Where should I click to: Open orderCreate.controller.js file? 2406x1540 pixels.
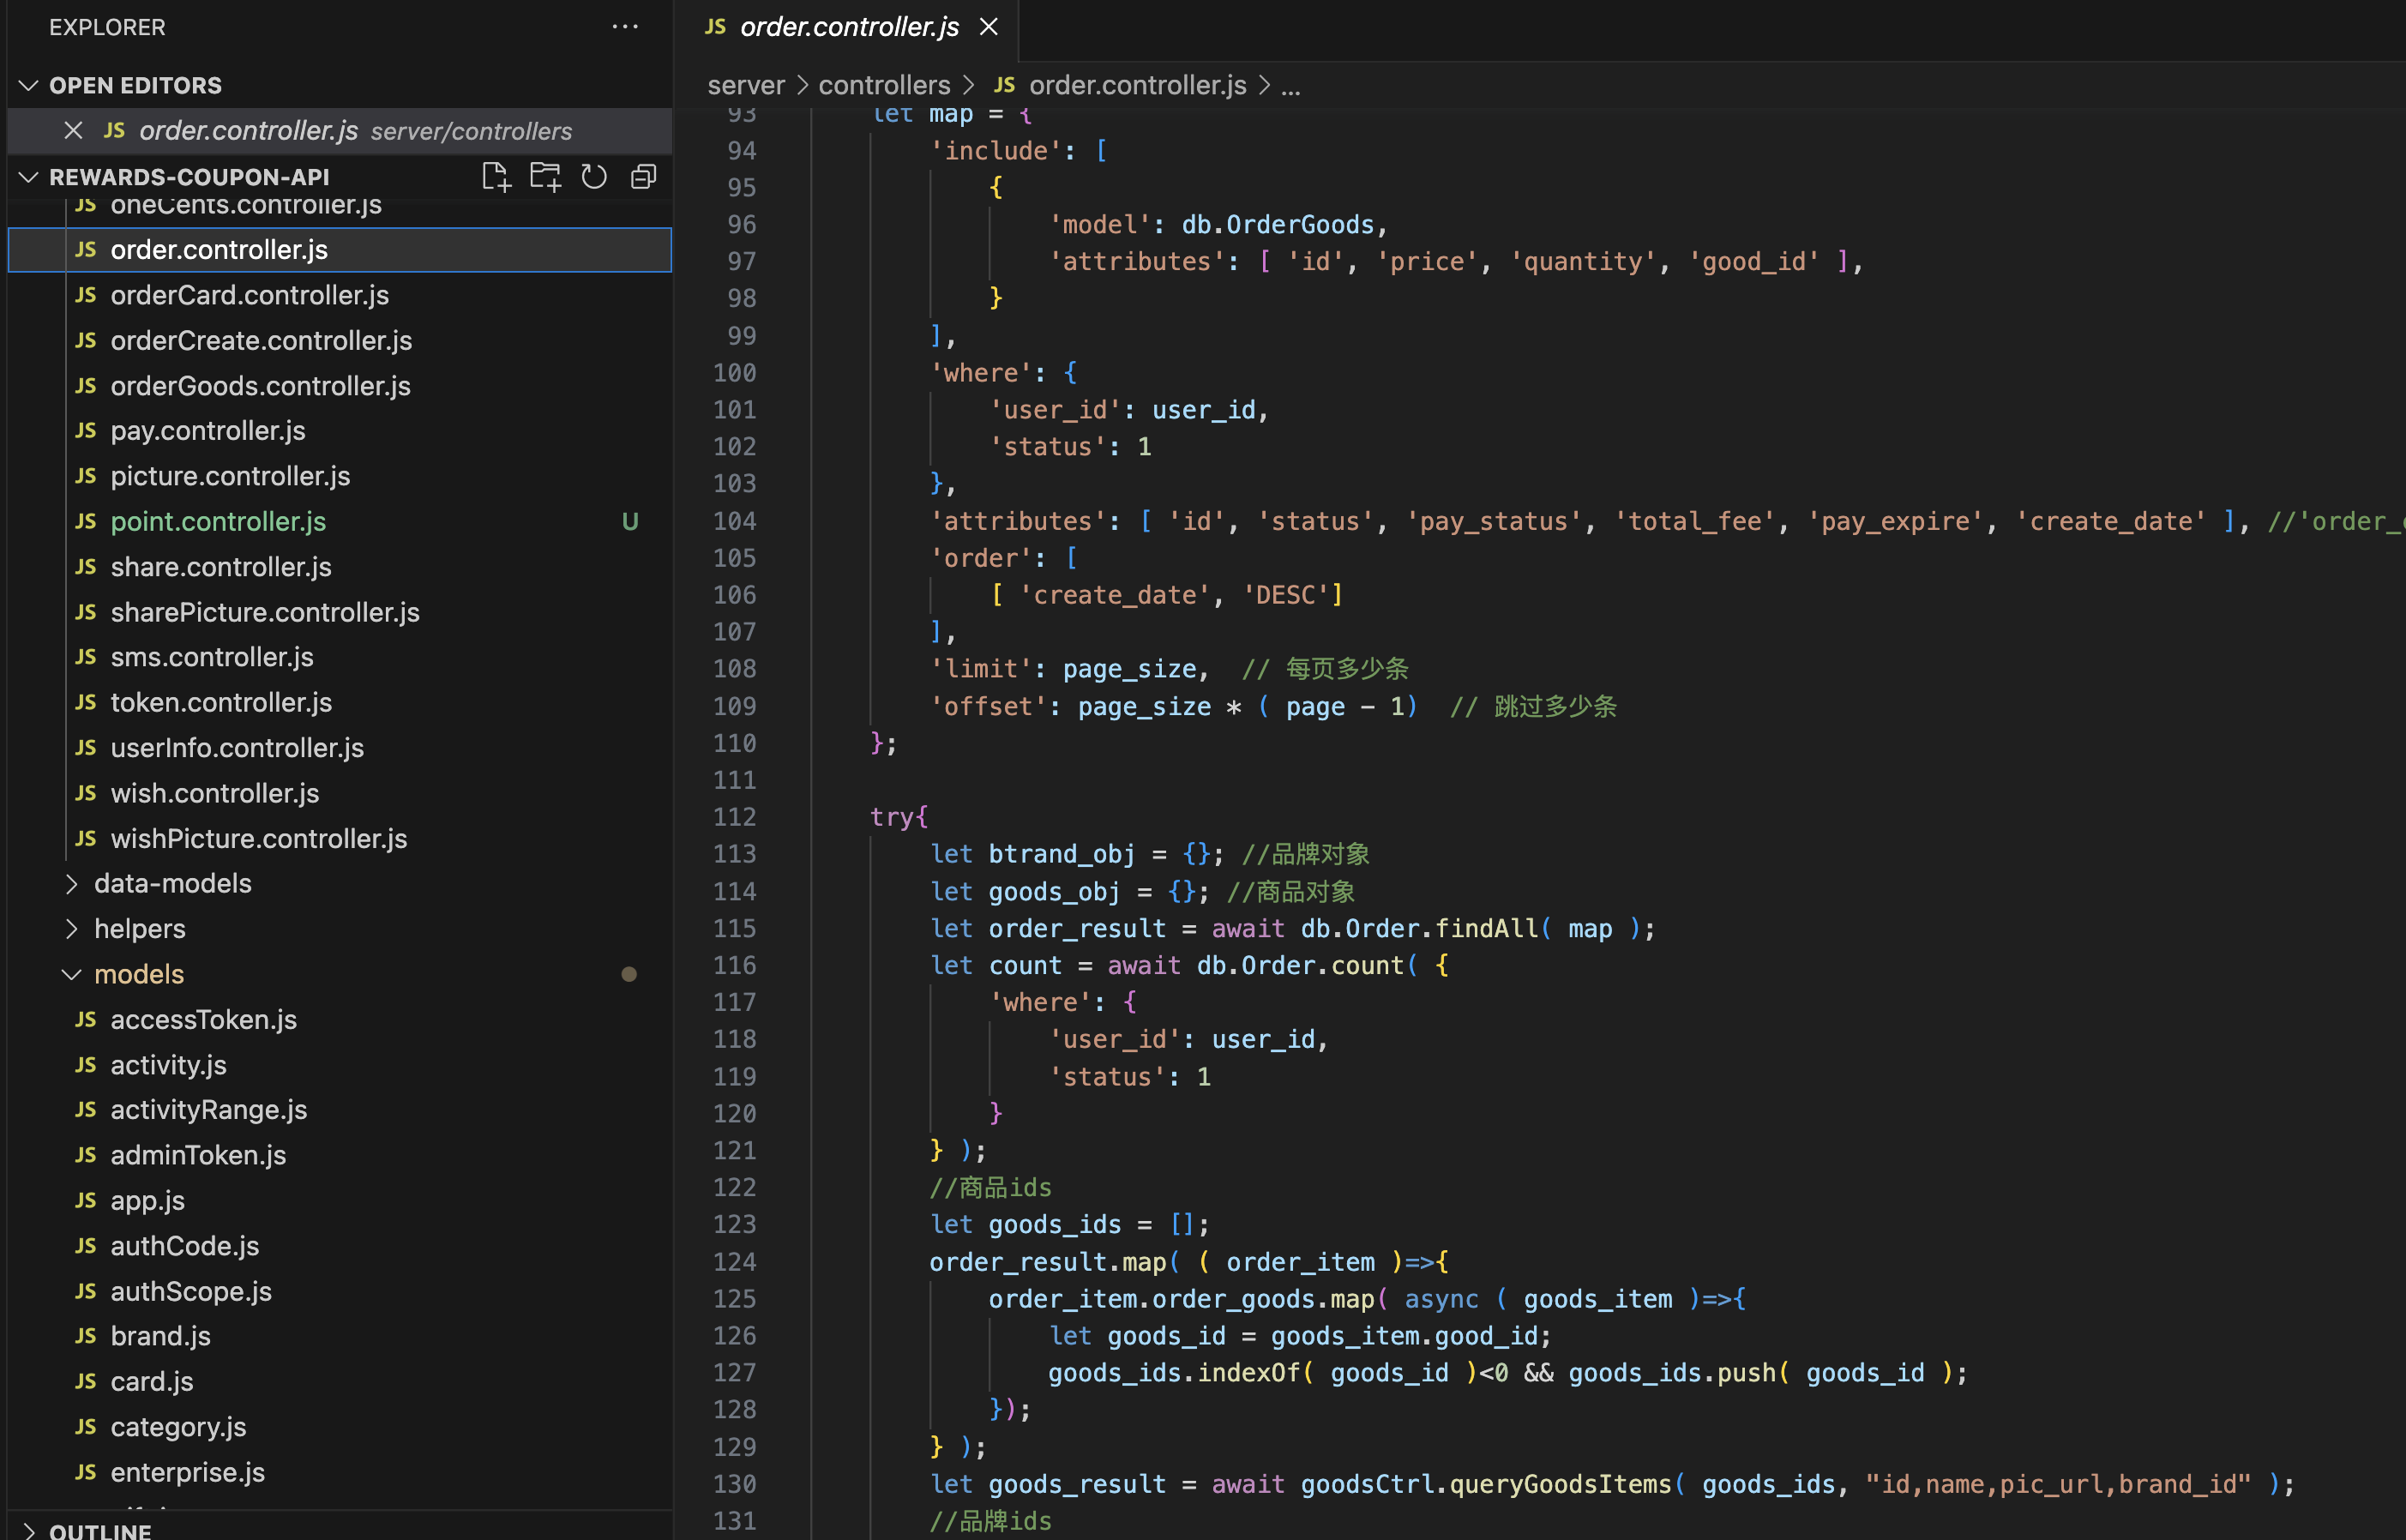[x=340, y=340]
